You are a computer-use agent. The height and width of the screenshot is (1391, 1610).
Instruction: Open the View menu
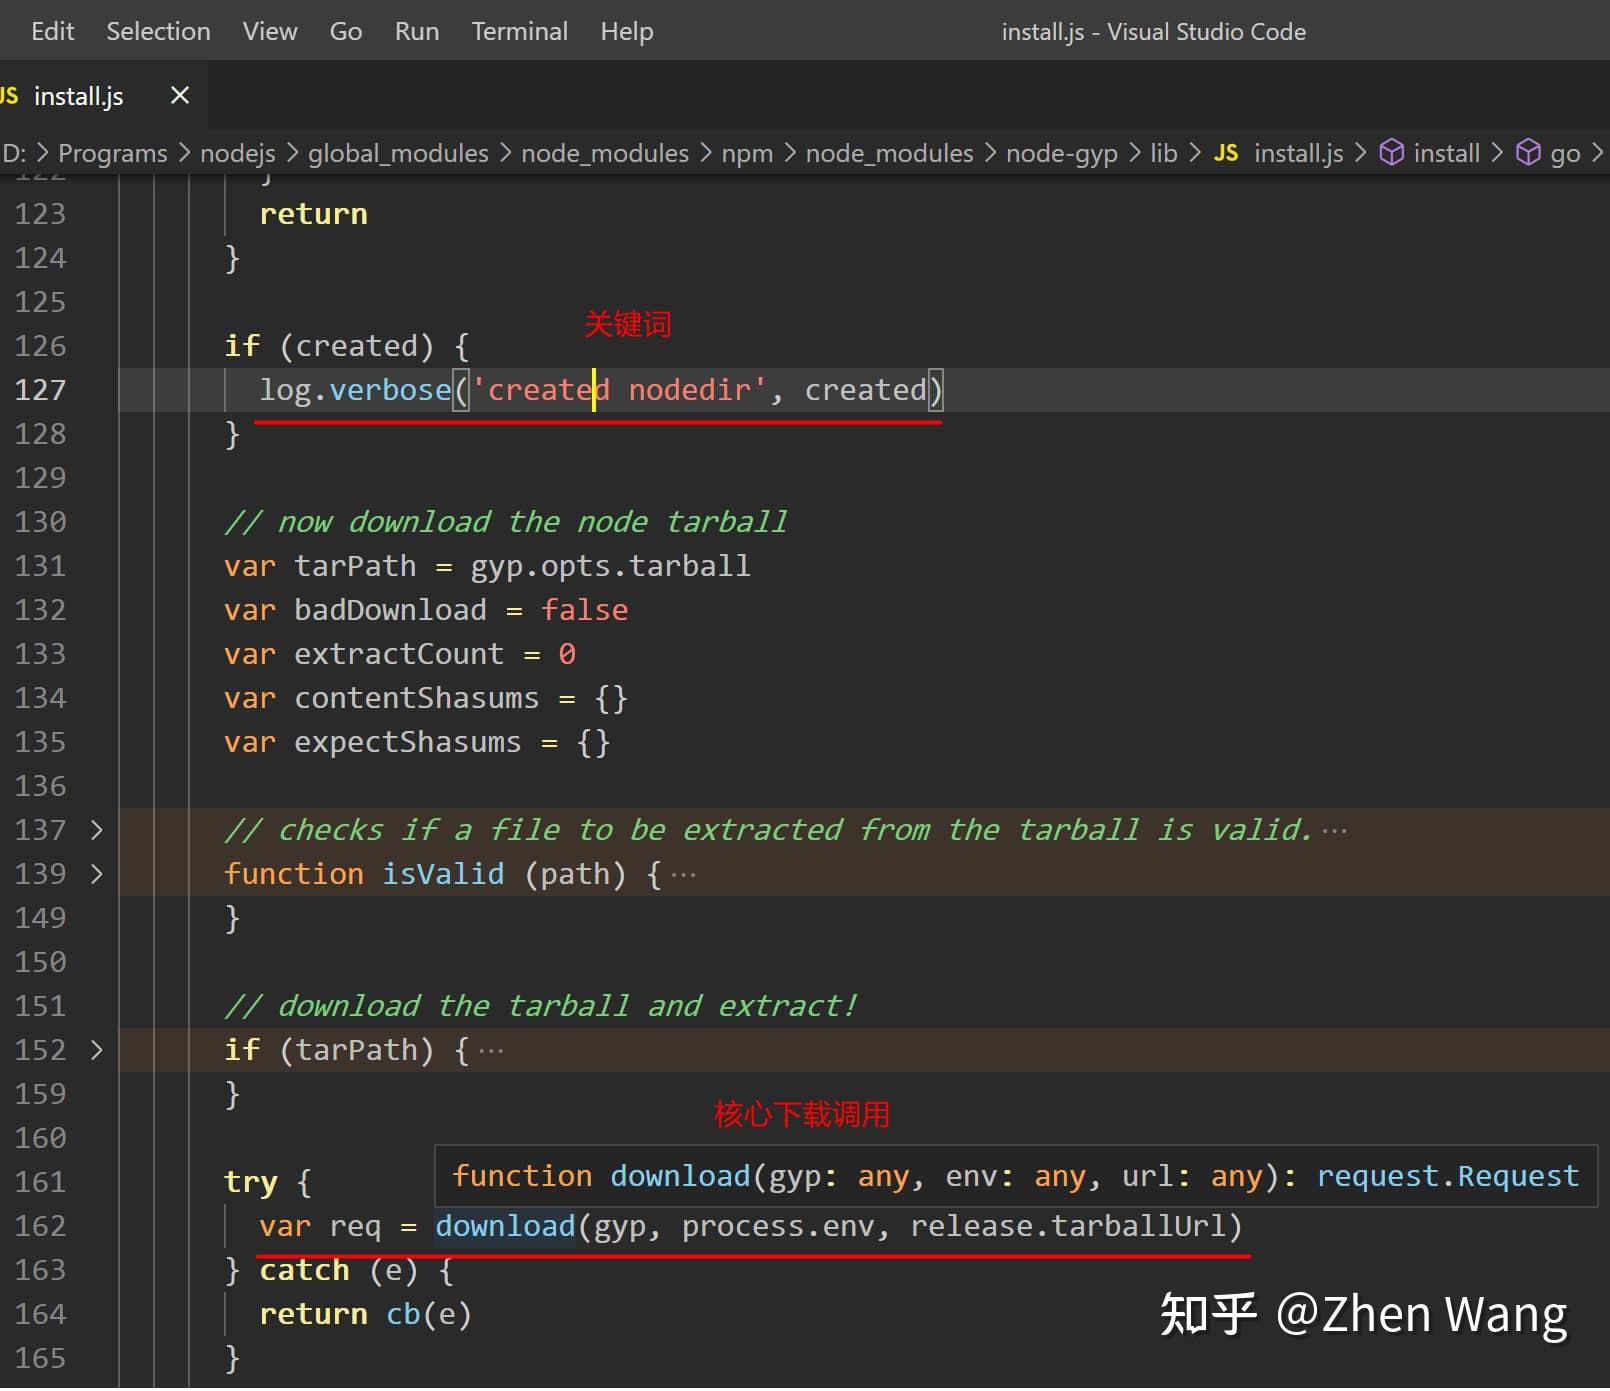(269, 32)
